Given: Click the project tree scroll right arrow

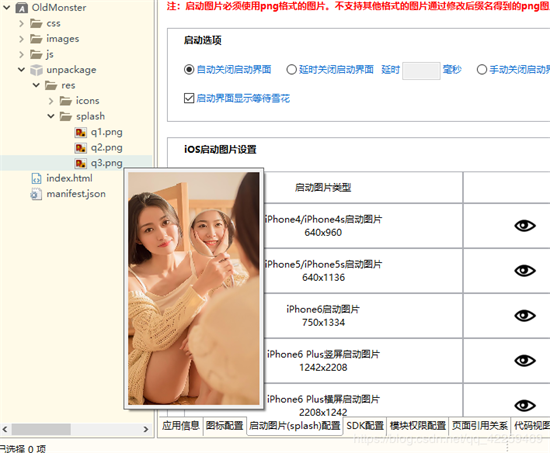Looking at the screenshot, I should pos(146,429).
